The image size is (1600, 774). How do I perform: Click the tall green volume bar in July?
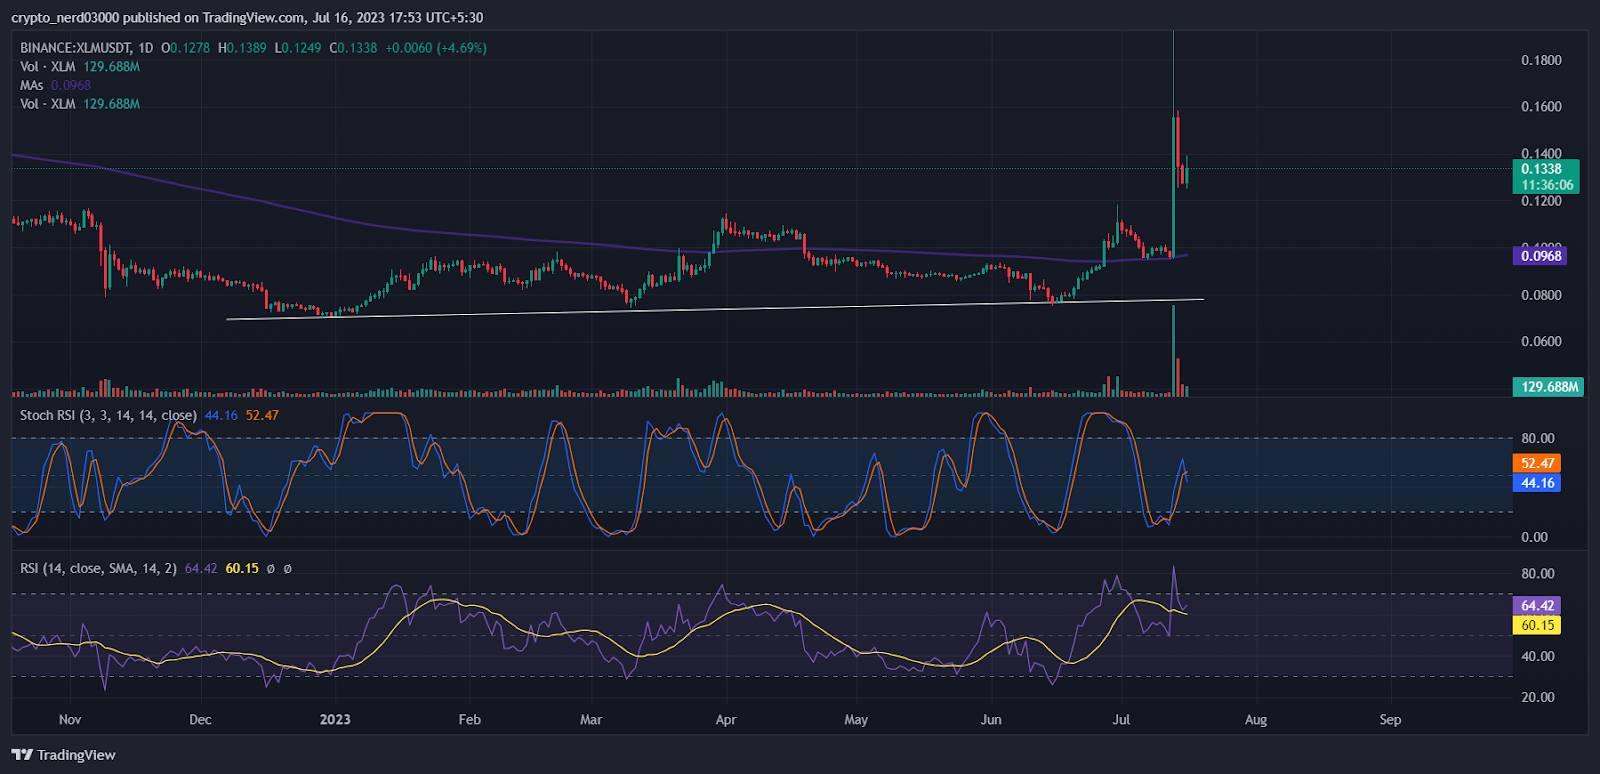1173,351
